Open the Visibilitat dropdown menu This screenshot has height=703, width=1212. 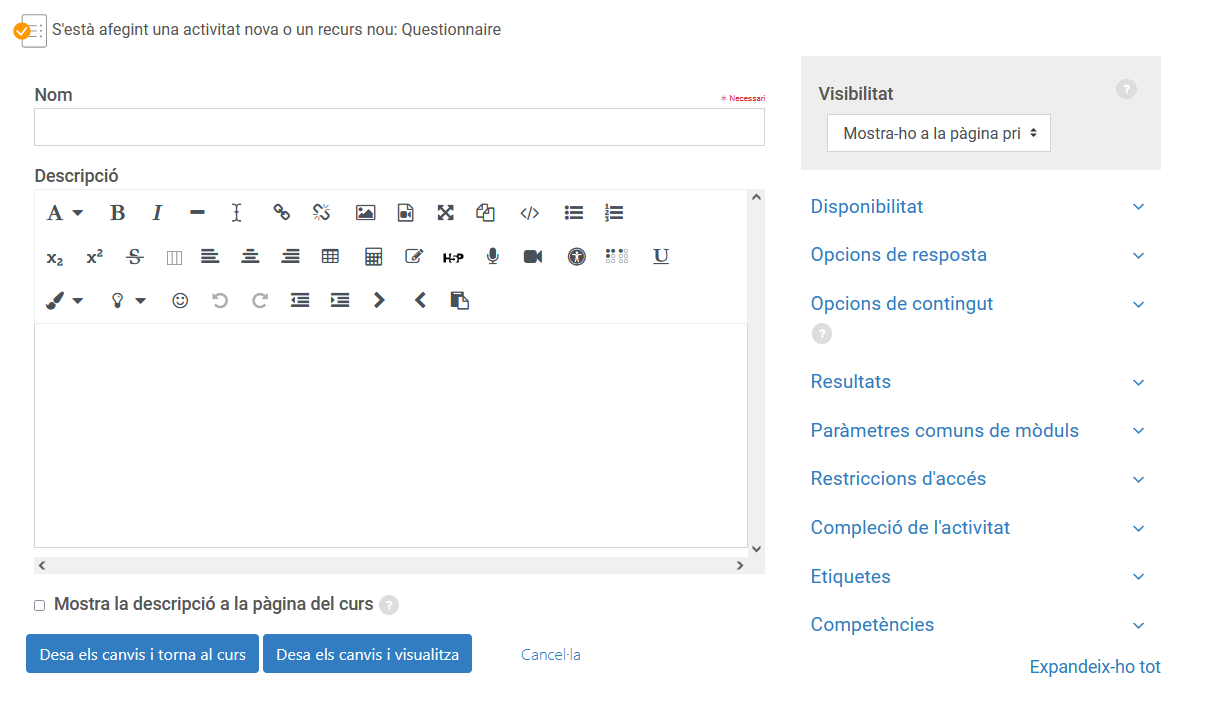[x=938, y=133]
